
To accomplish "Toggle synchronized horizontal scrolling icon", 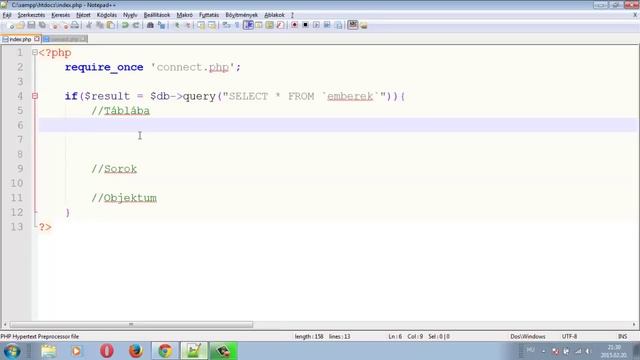I will coord(212,25).
